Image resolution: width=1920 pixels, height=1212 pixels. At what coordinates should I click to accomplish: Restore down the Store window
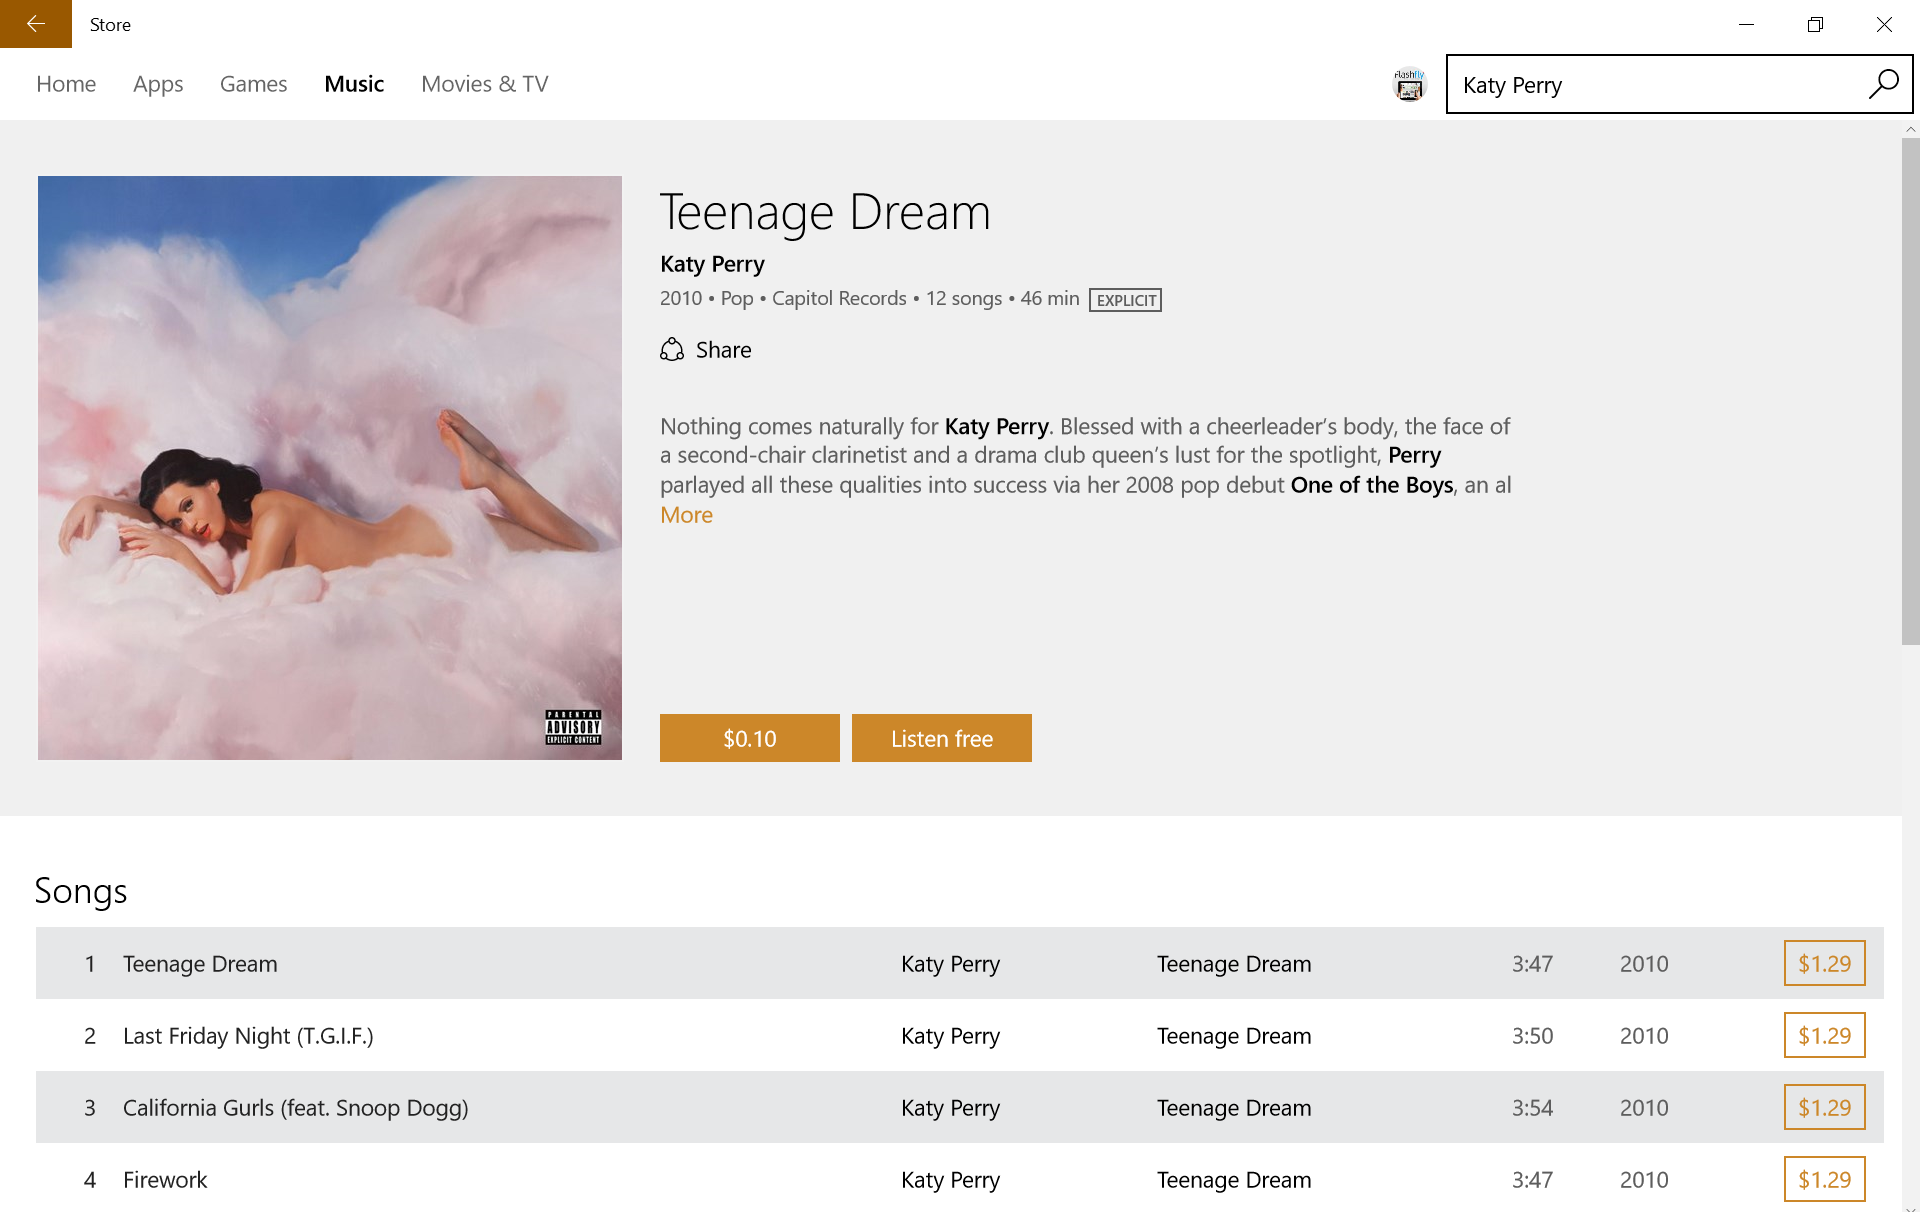coord(1815,24)
